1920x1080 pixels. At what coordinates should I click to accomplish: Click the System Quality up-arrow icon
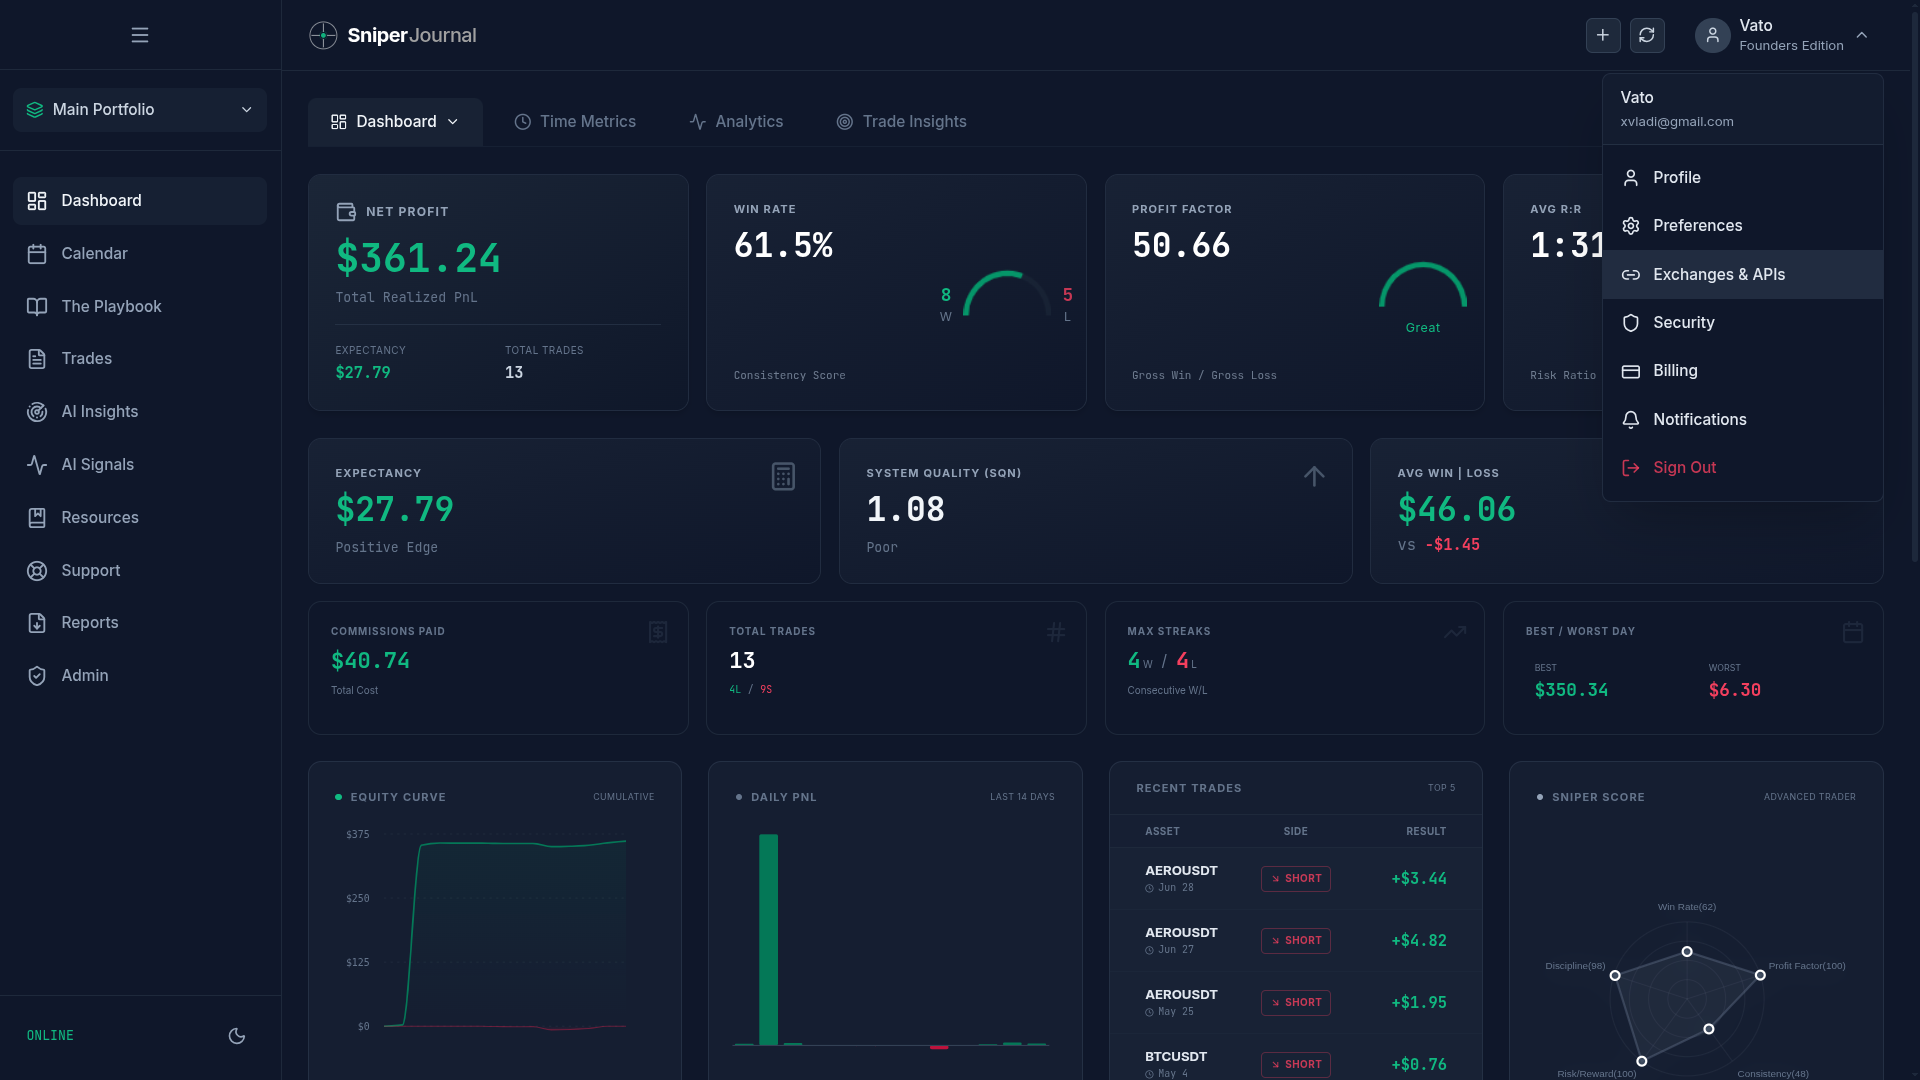click(1314, 476)
